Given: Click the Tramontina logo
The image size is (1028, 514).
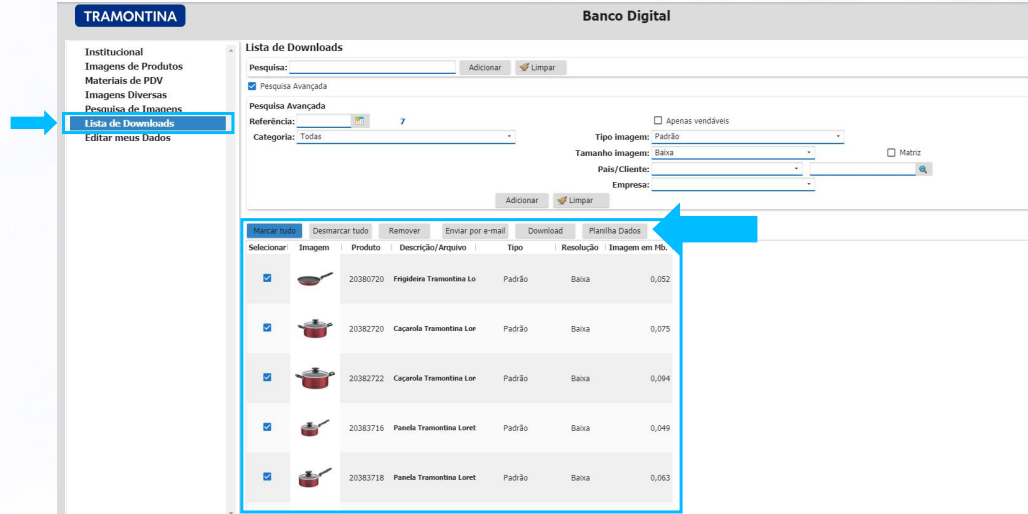Looking at the screenshot, I should click(130, 16).
